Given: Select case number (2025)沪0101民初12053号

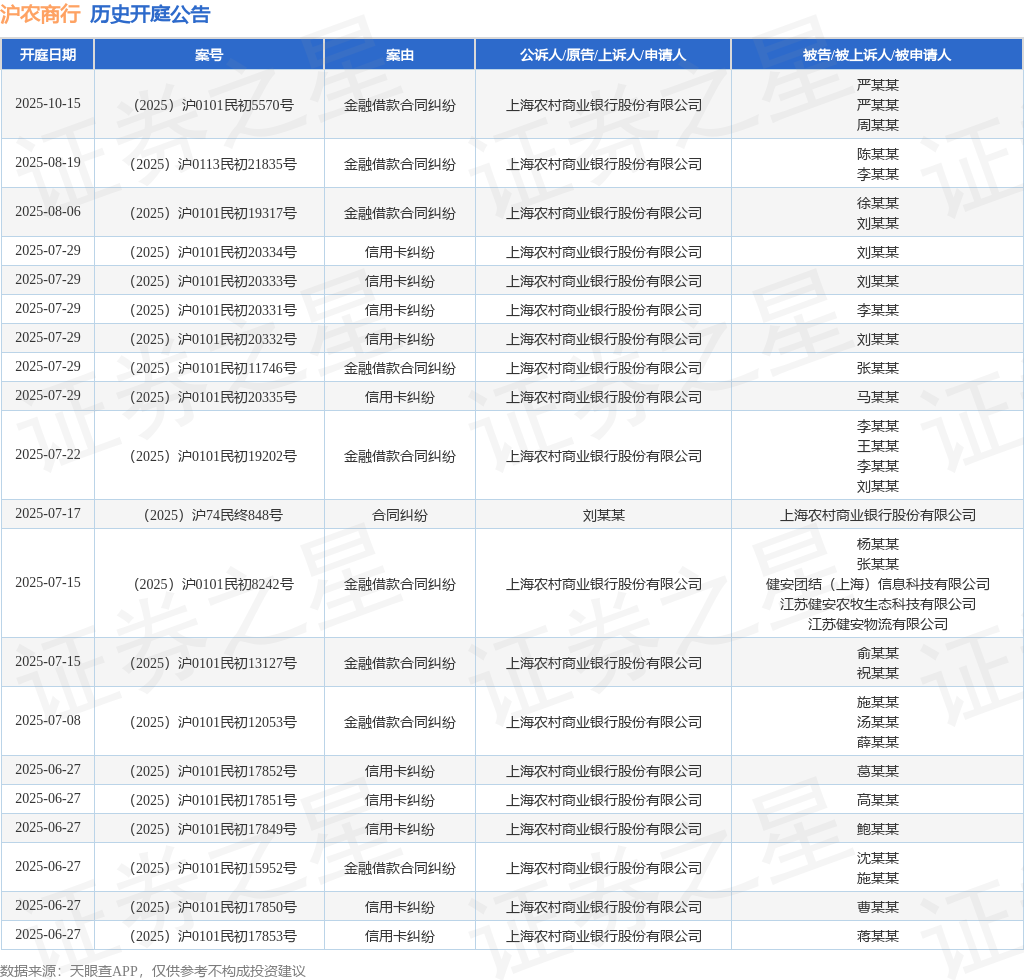Looking at the screenshot, I should pos(214,721).
